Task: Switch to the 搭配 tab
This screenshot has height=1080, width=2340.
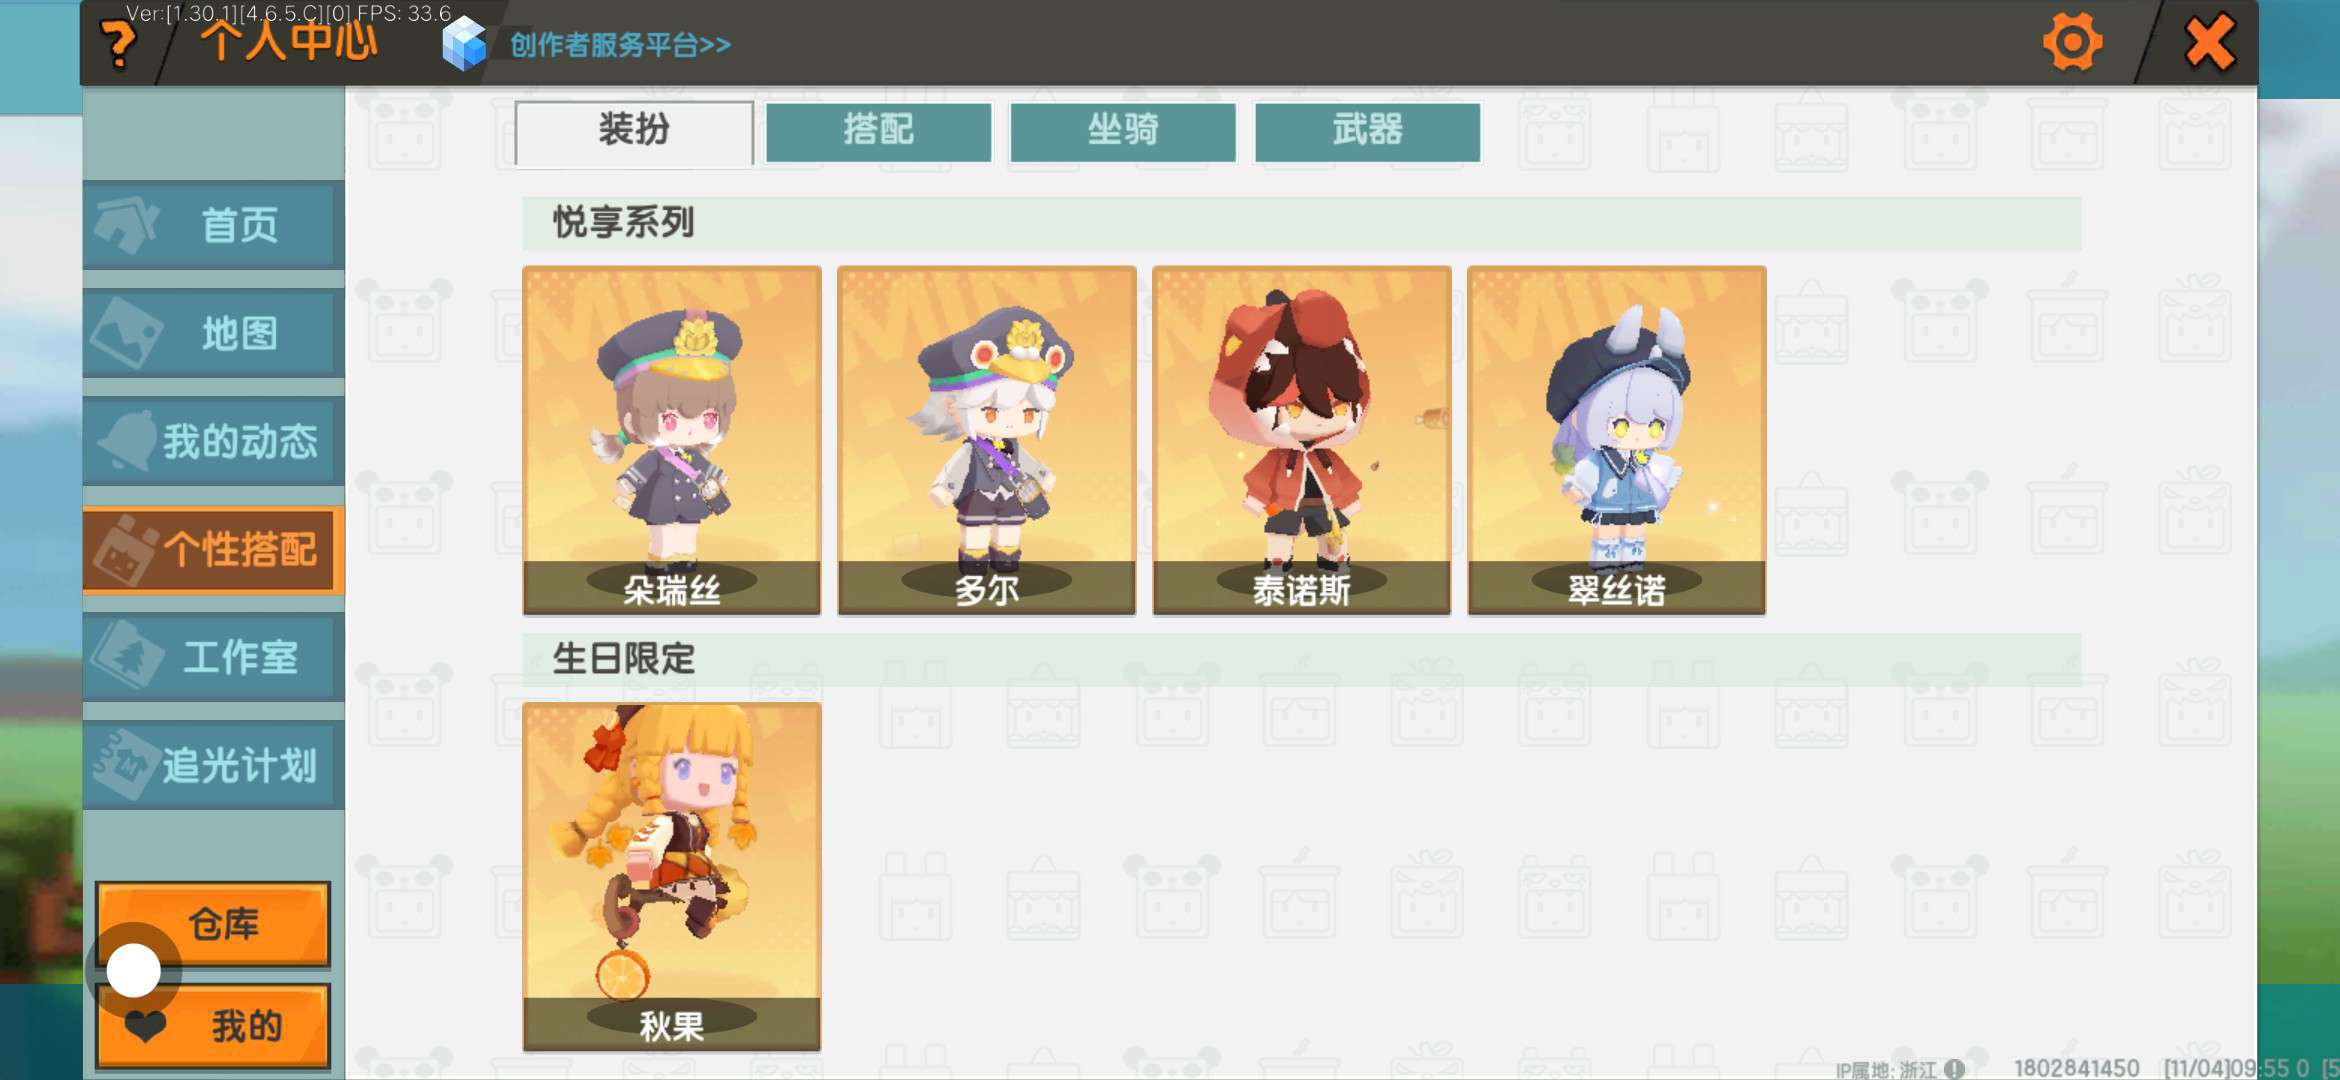Action: [x=878, y=131]
